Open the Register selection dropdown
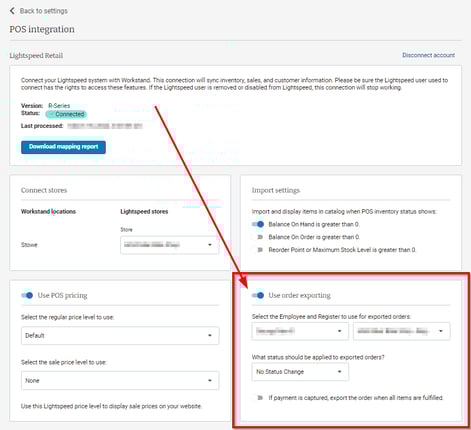 click(x=402, y=331)
